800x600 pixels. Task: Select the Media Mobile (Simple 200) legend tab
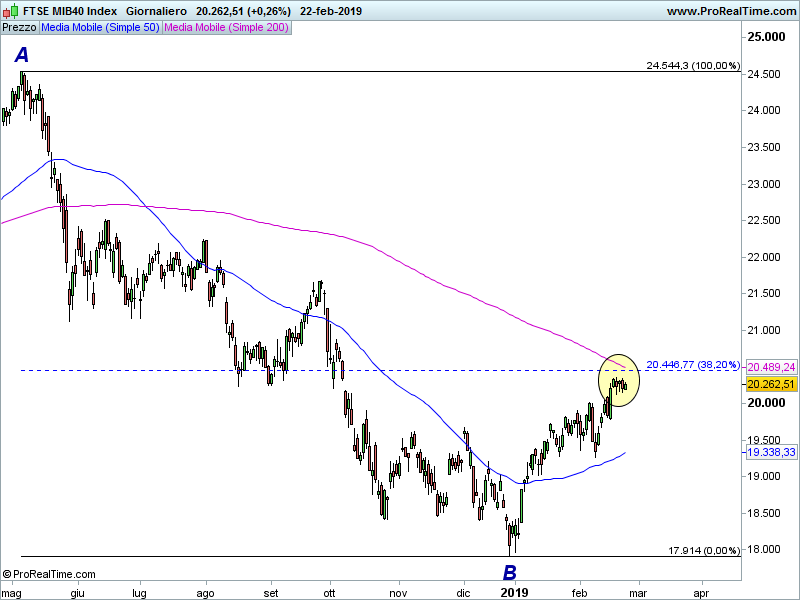(227, 28)
